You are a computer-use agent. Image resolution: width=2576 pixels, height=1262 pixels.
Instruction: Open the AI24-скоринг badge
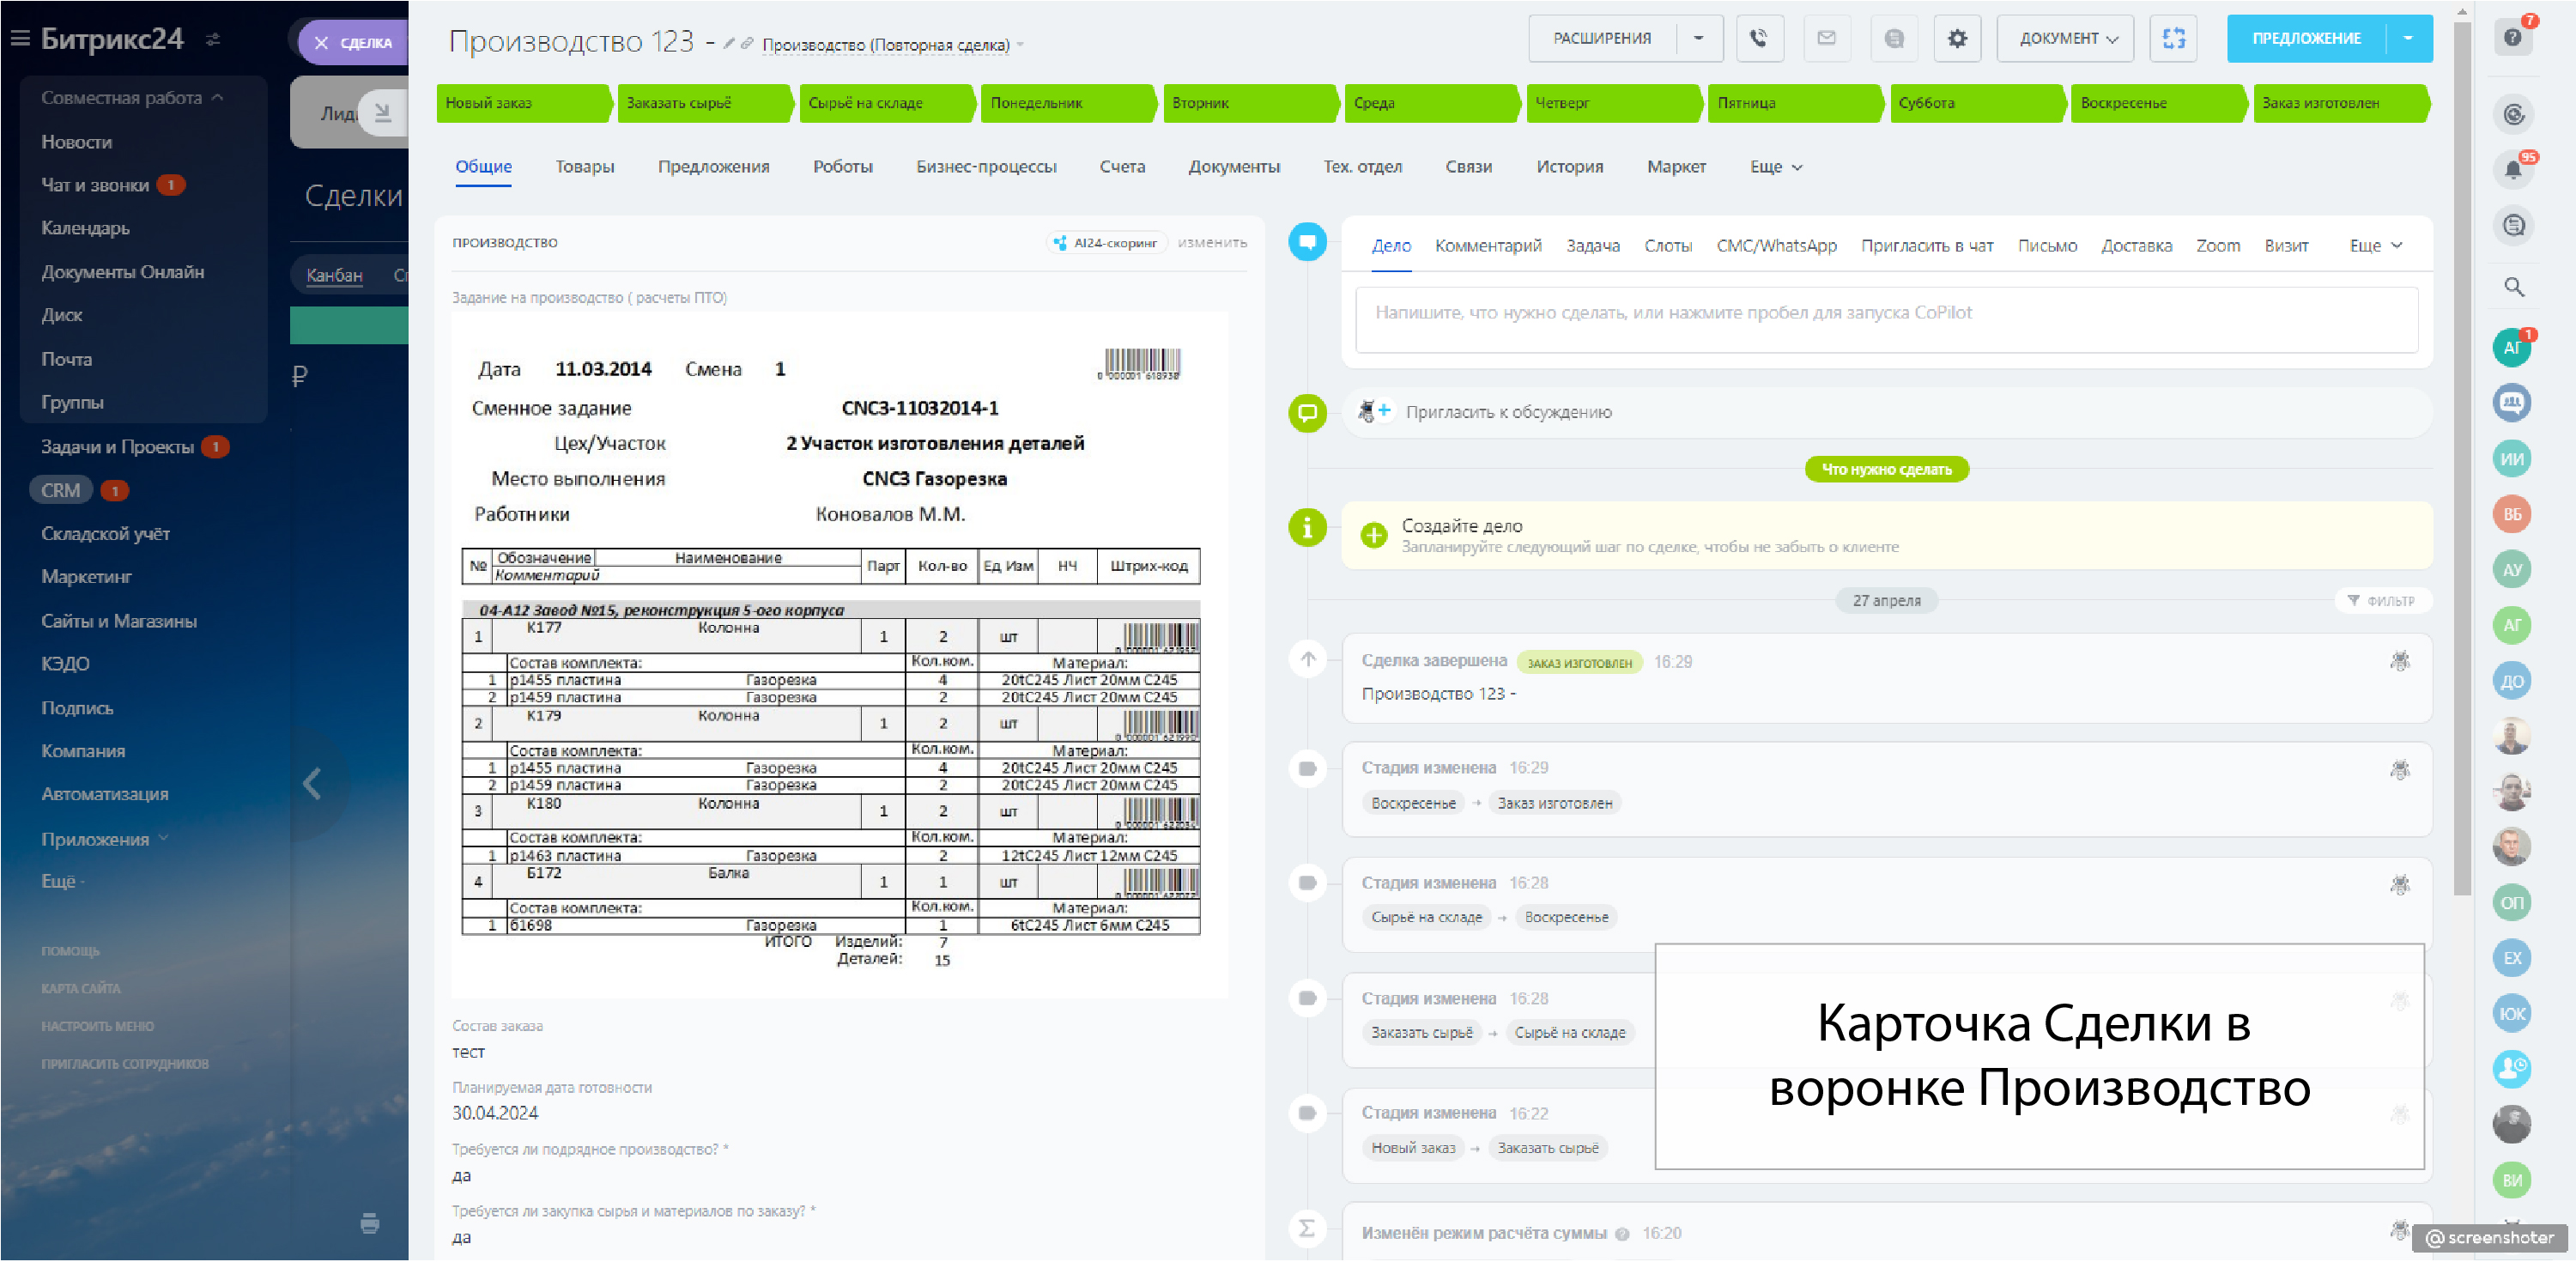(1106, 242)
